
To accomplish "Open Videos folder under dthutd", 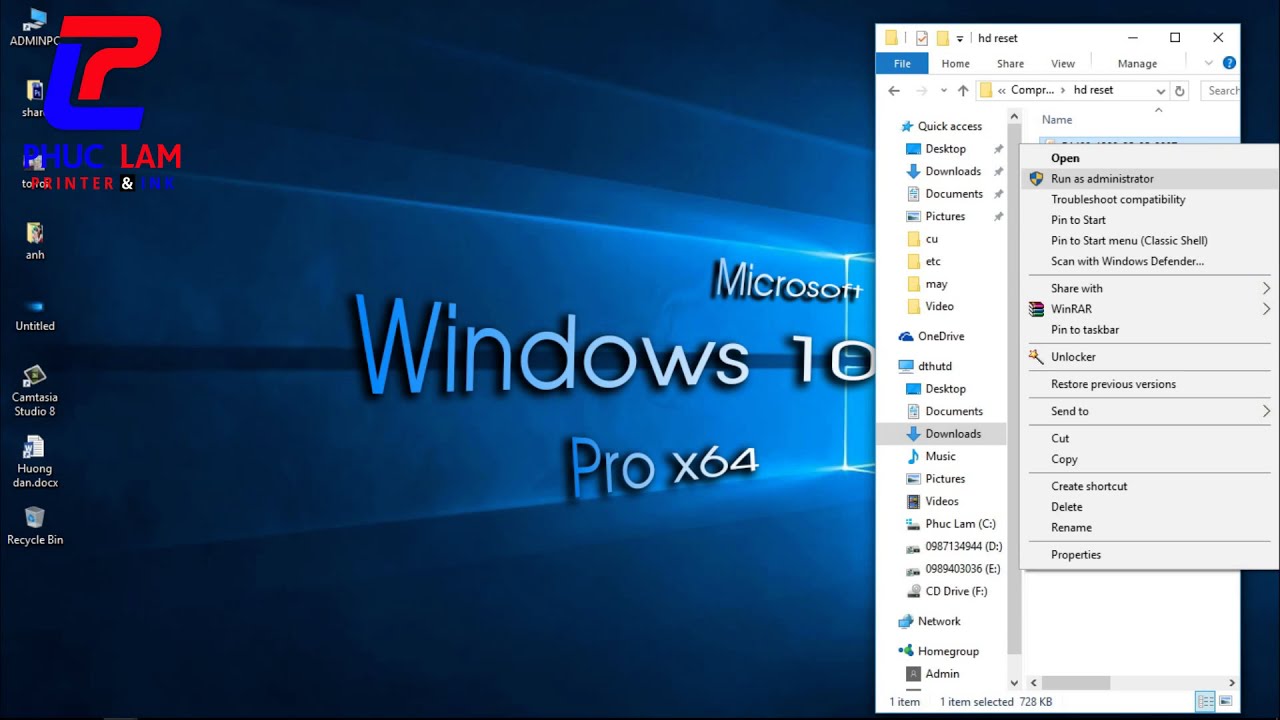I will coord(942,501).
